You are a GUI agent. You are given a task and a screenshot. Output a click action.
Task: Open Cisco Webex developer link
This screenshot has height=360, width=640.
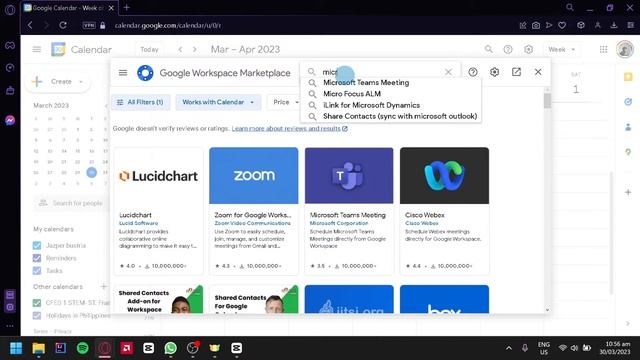click(x=422, y=223)
